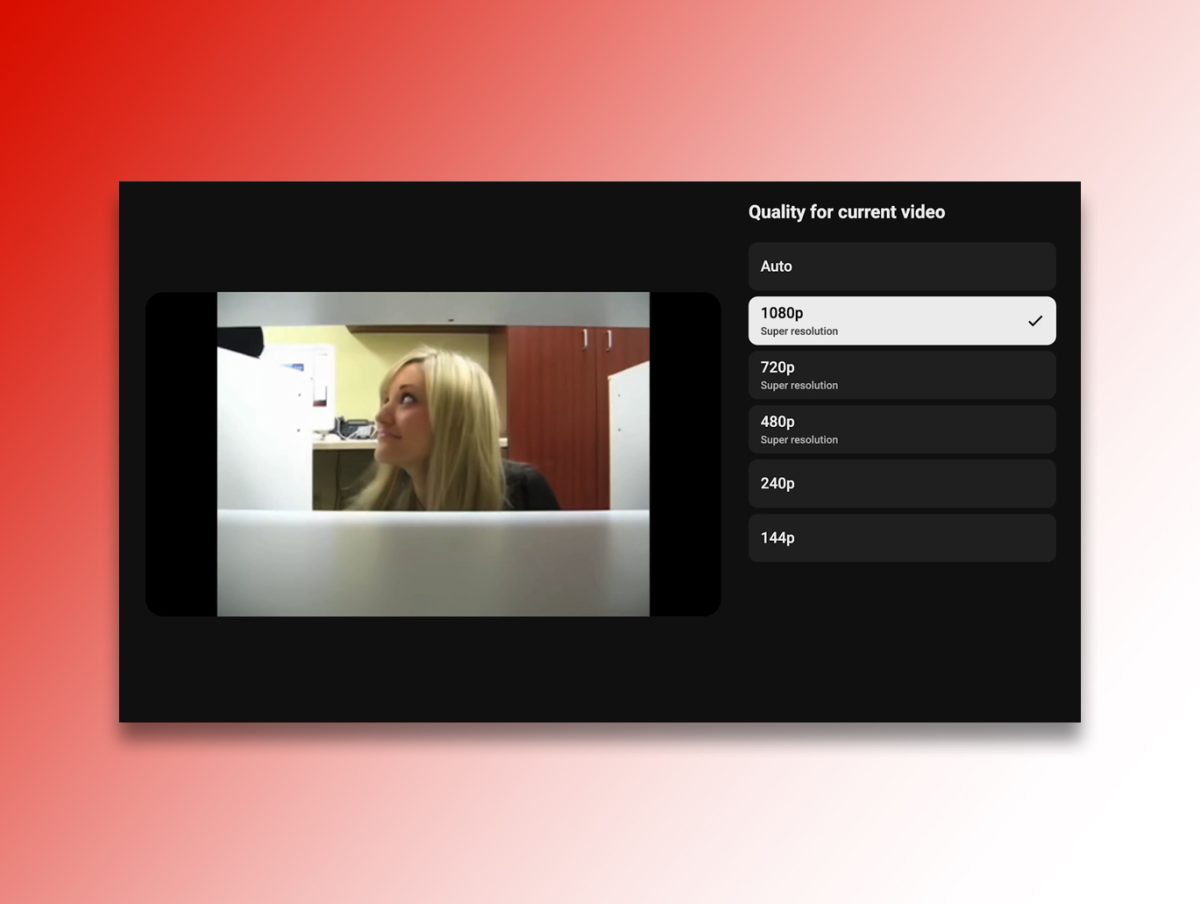Click the checkmark icon beside 1080p
Screen dimensions: 1200x904
pyautogui.click(x=1035, y=321)
